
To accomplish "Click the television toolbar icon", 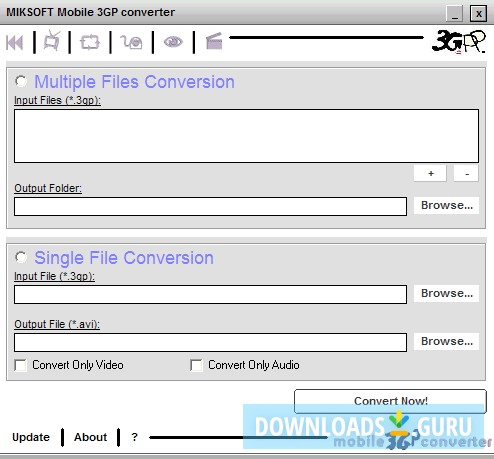I will (x=52, y=41).
